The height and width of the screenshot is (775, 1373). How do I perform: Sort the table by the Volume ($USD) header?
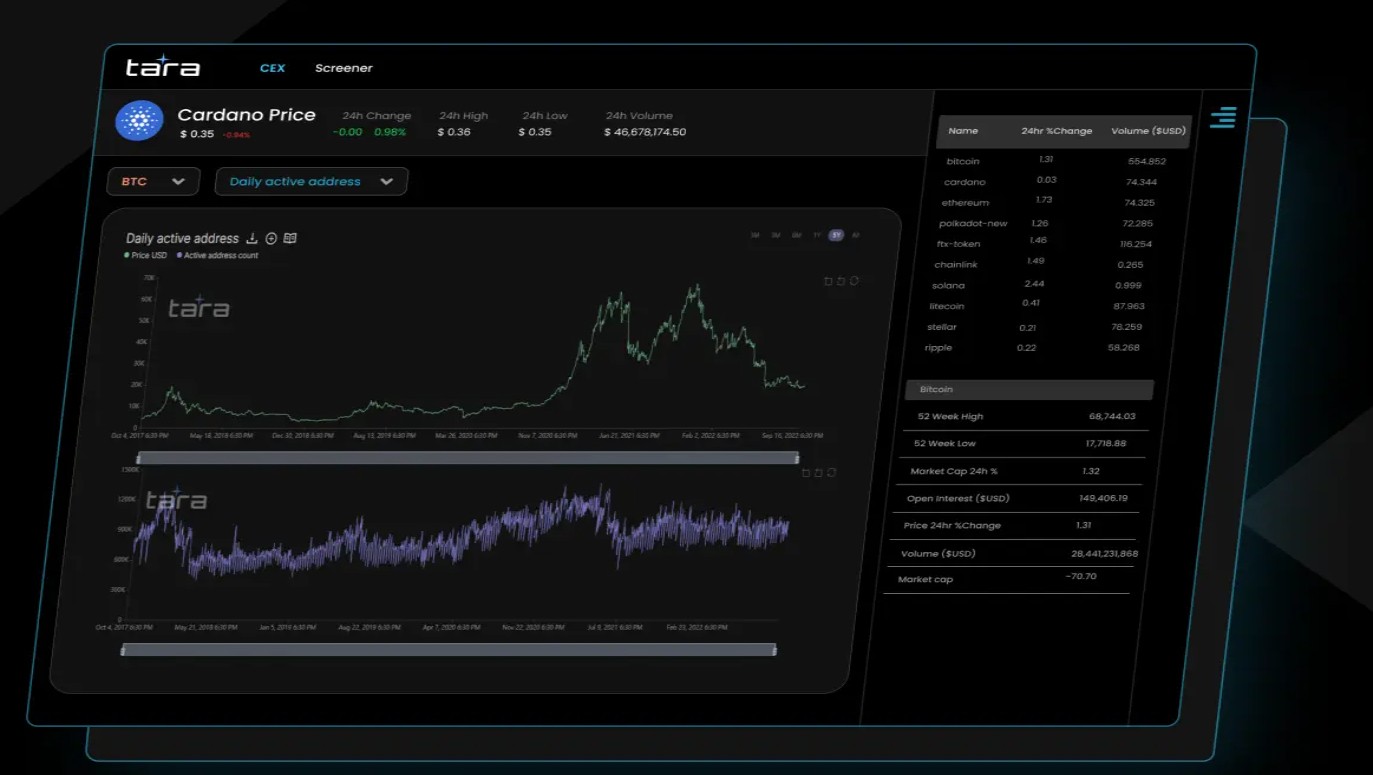pos(1148,131)
